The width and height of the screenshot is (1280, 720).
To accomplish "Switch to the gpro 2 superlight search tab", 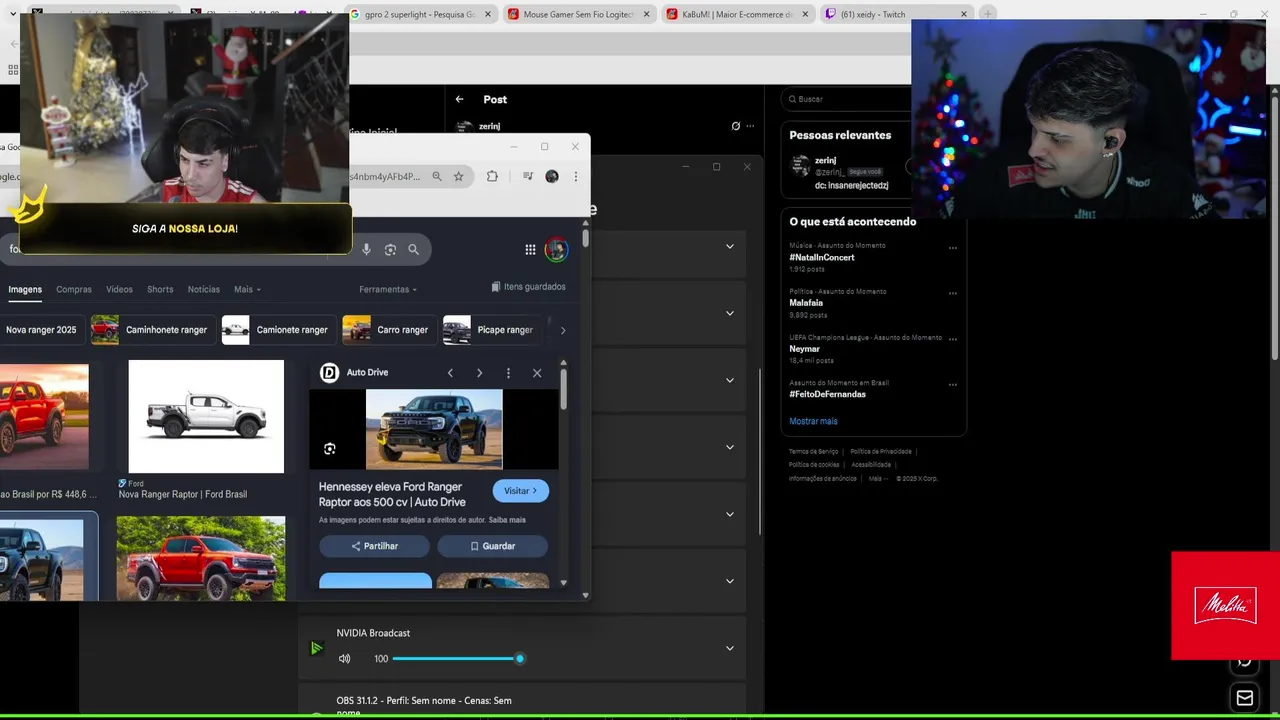I will click(420, 14).
